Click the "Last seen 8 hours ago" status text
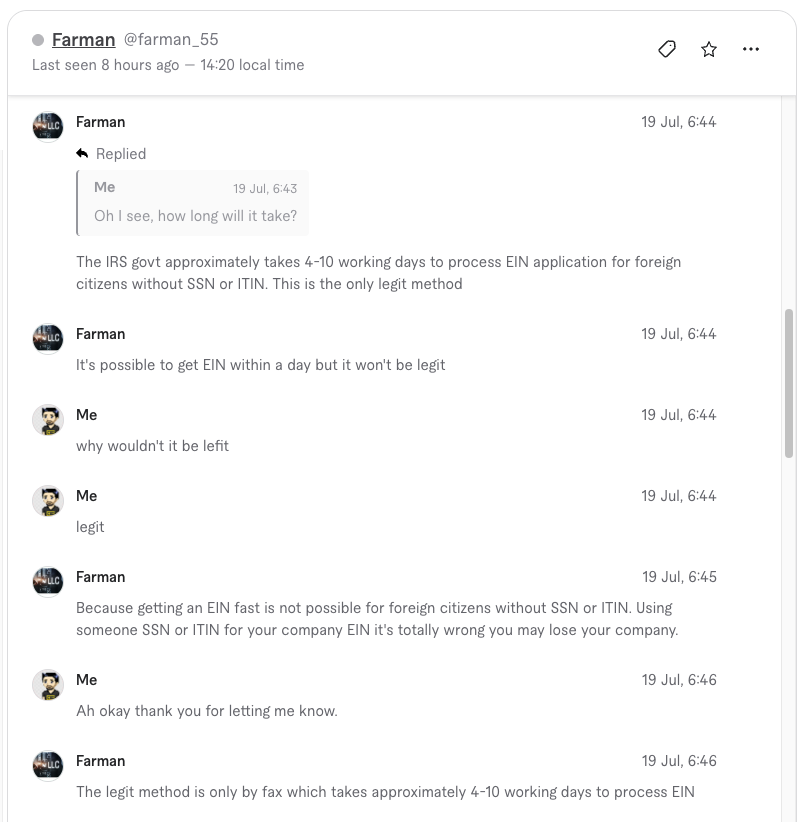The width and height of the screenshot is (806, 822). click(x=105, y=65)
